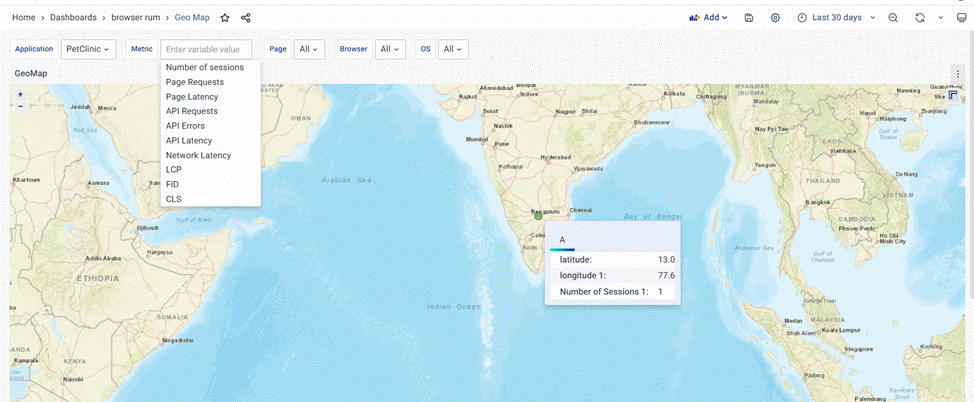Open GeoMap panel three-dot menu

(x=958, y=74)
